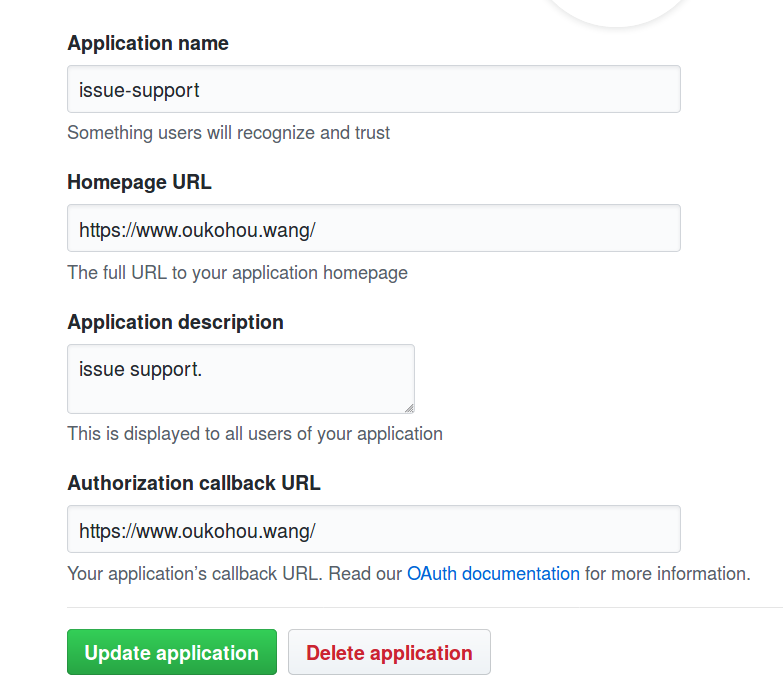The height and width of the screenshot is (685, 783).
Task: Click the description textarea resize handle
Action: 408,407
